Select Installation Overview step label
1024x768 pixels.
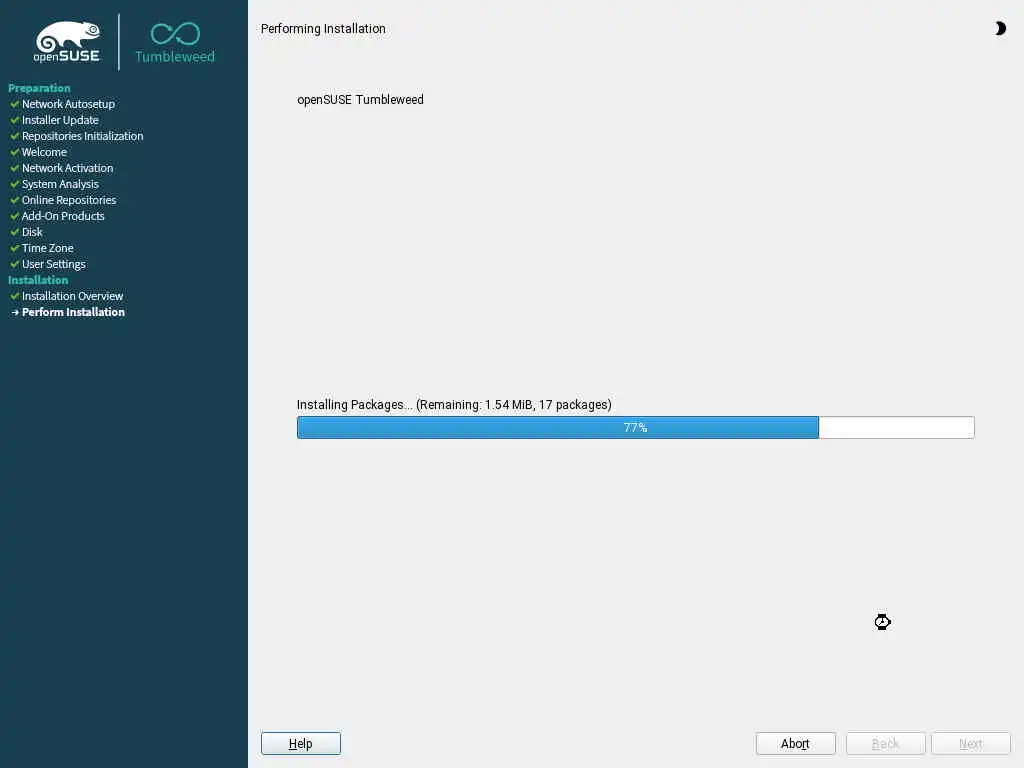pos(72,296)
